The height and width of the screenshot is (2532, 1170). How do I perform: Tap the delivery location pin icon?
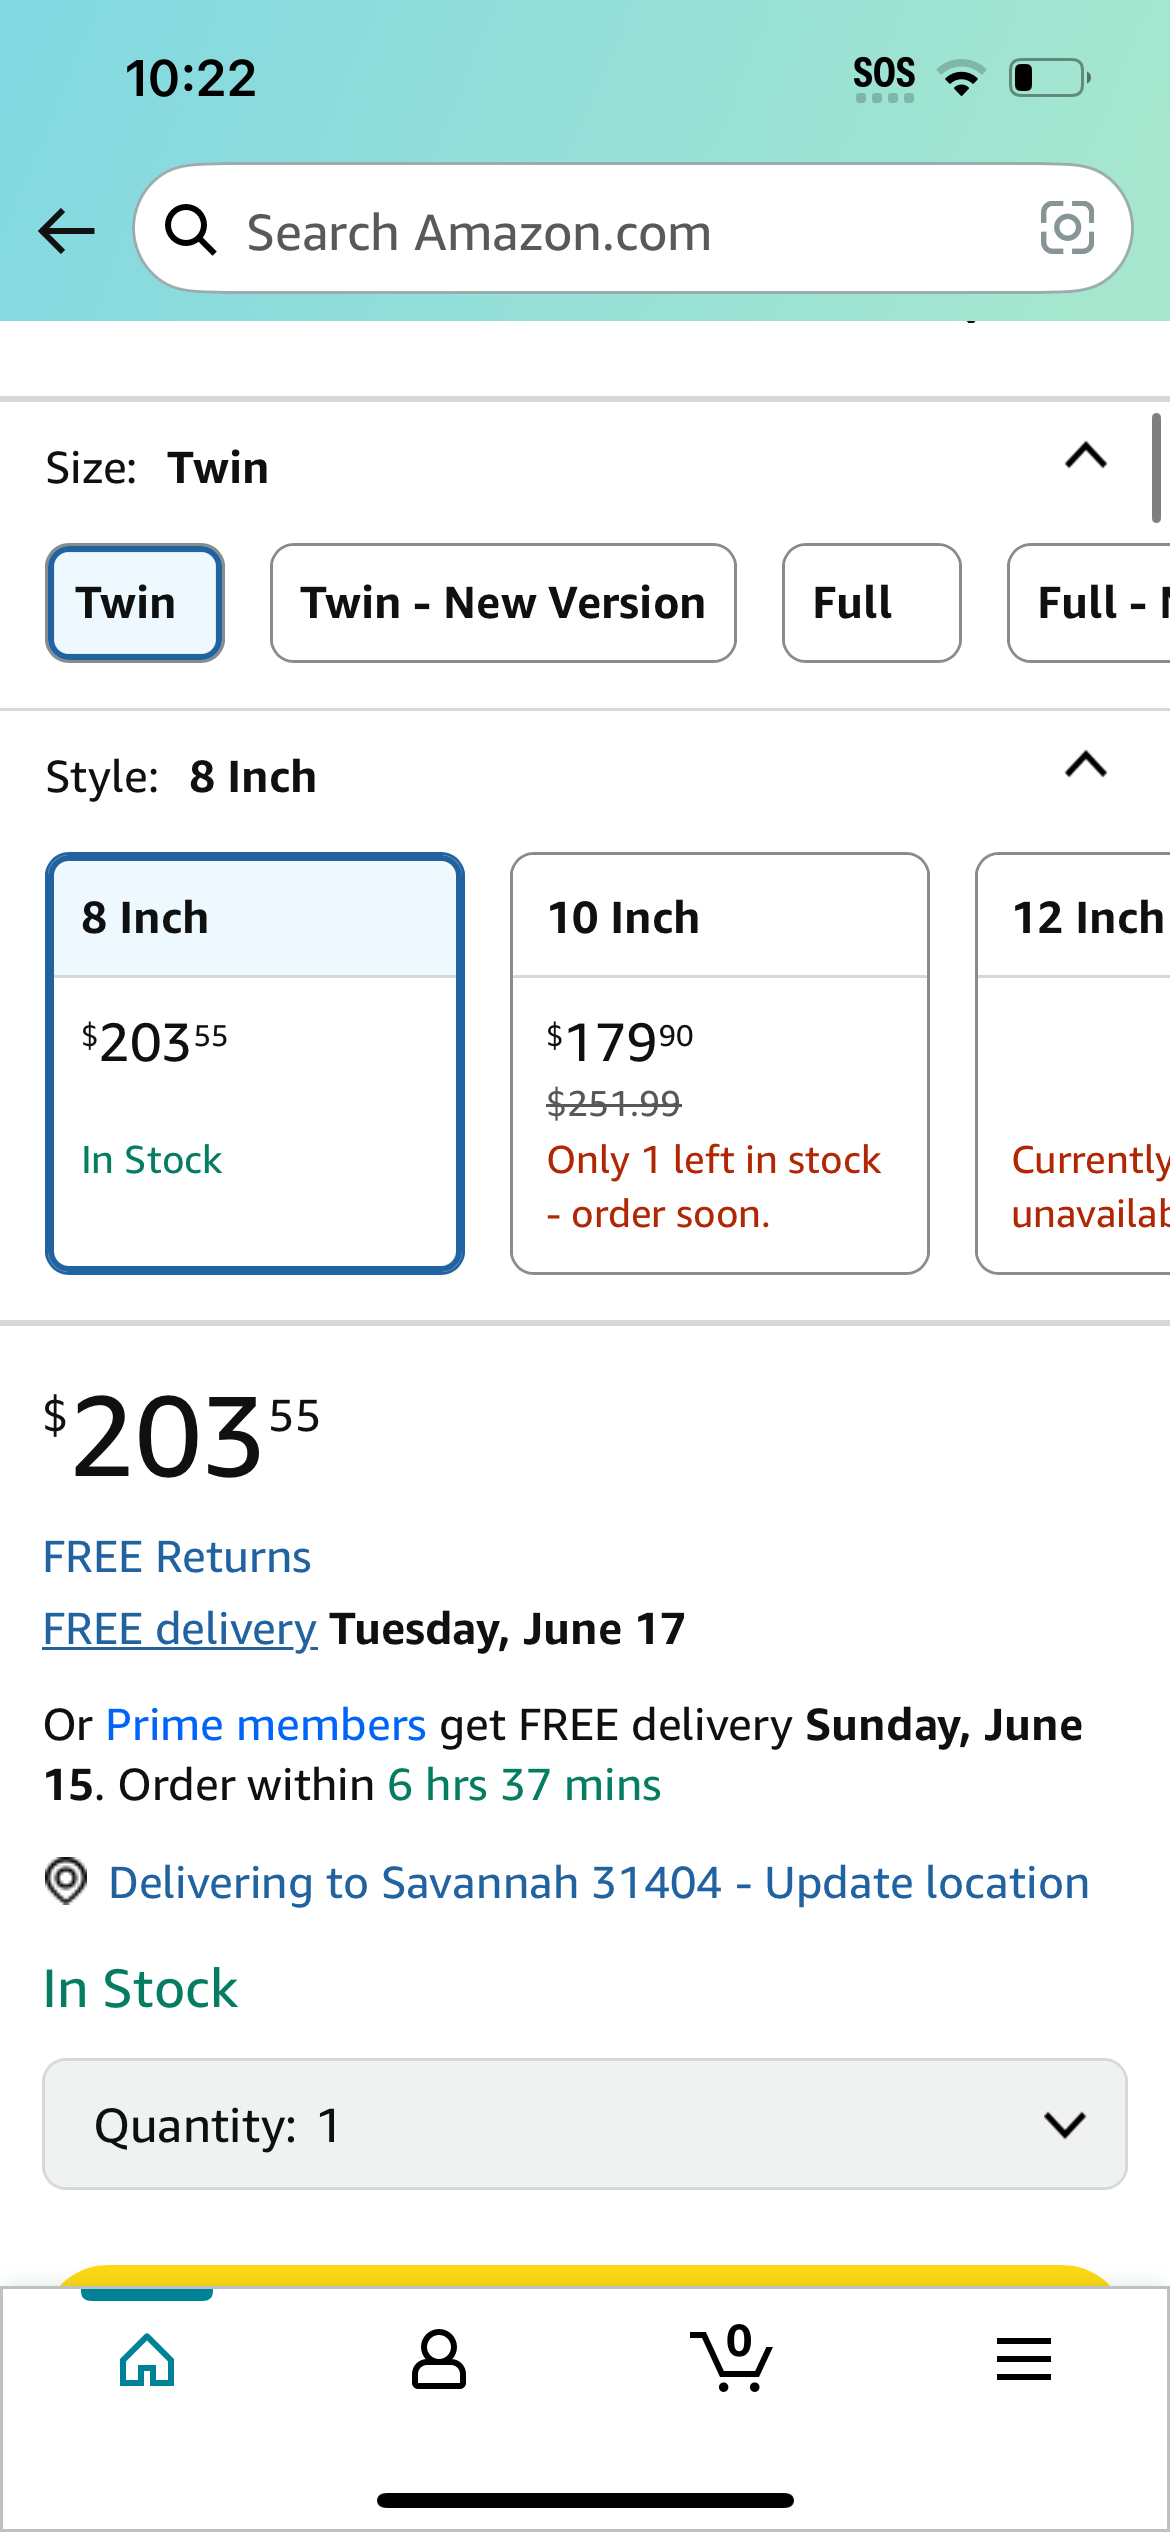[x=66, y=1881]
